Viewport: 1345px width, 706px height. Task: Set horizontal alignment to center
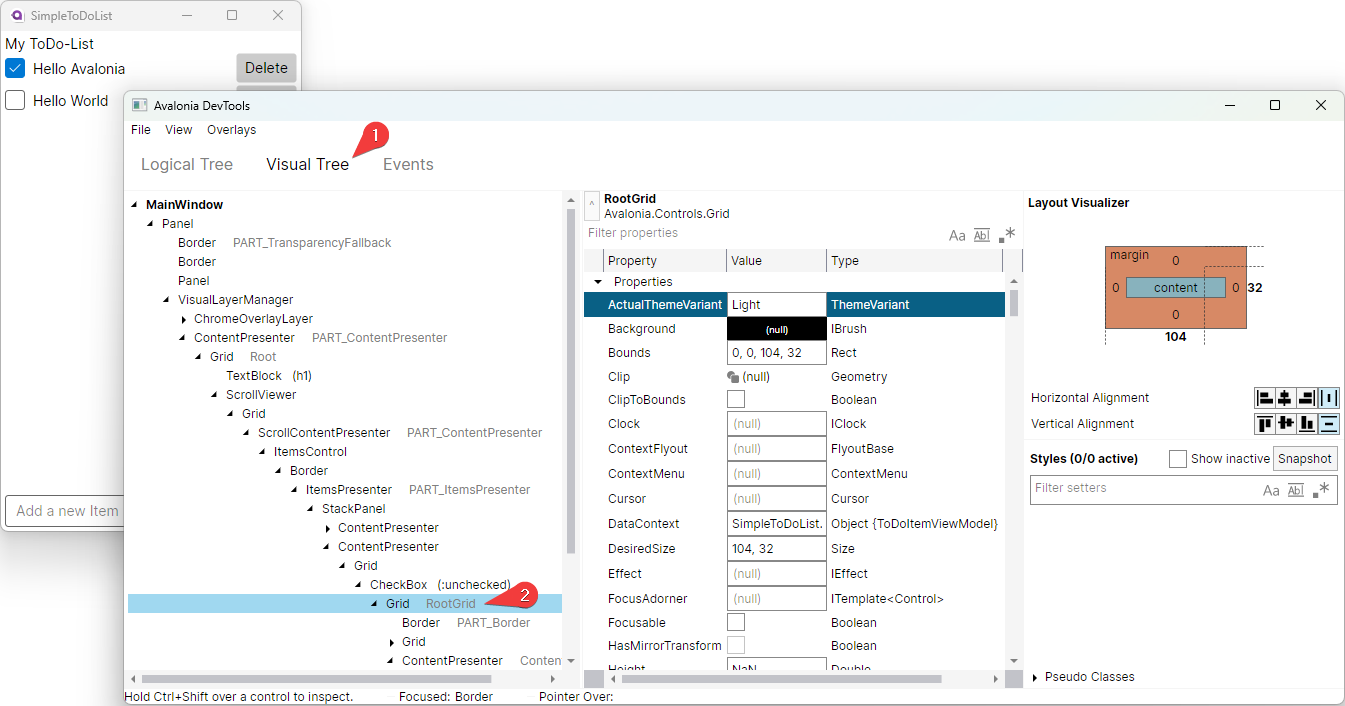1286,398
